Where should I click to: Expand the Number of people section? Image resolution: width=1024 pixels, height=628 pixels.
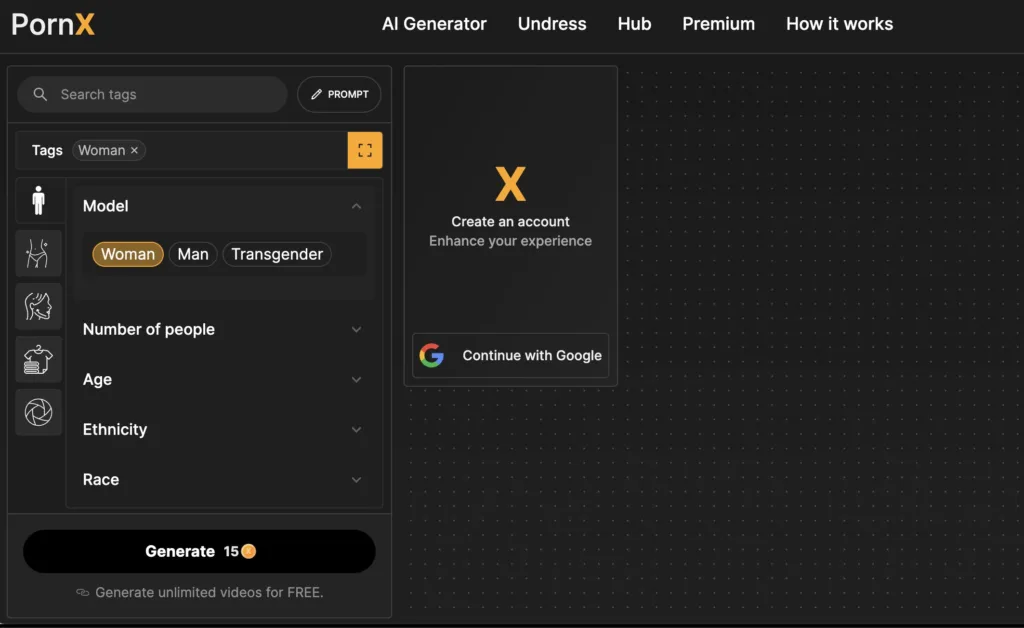[222, 329]
